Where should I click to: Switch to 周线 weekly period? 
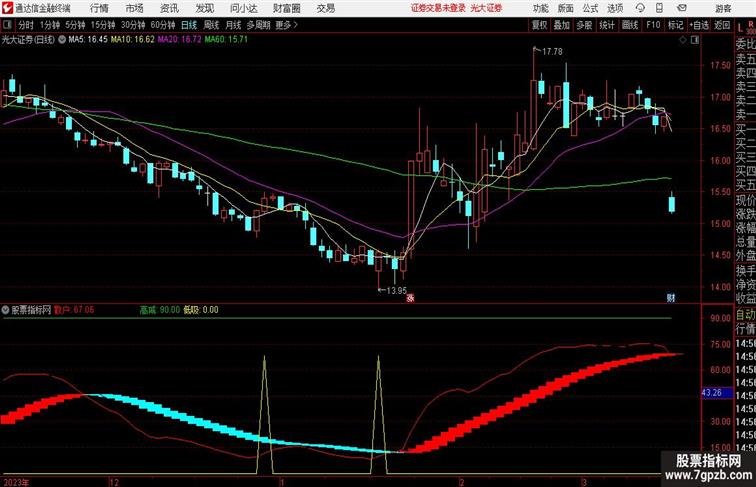coord(211,25)
